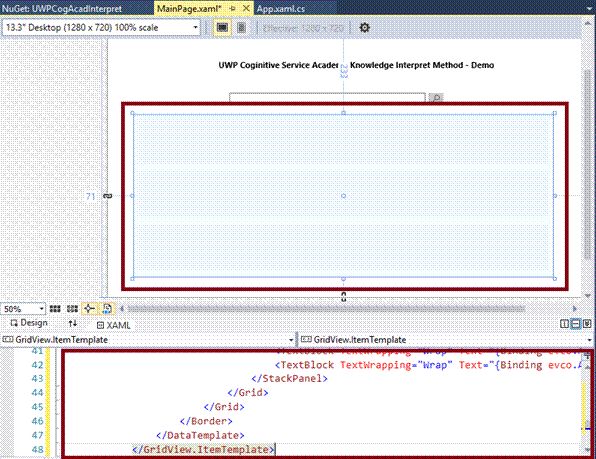
Task: Swap the Design and XAML panes
Action: coord(73,323)
